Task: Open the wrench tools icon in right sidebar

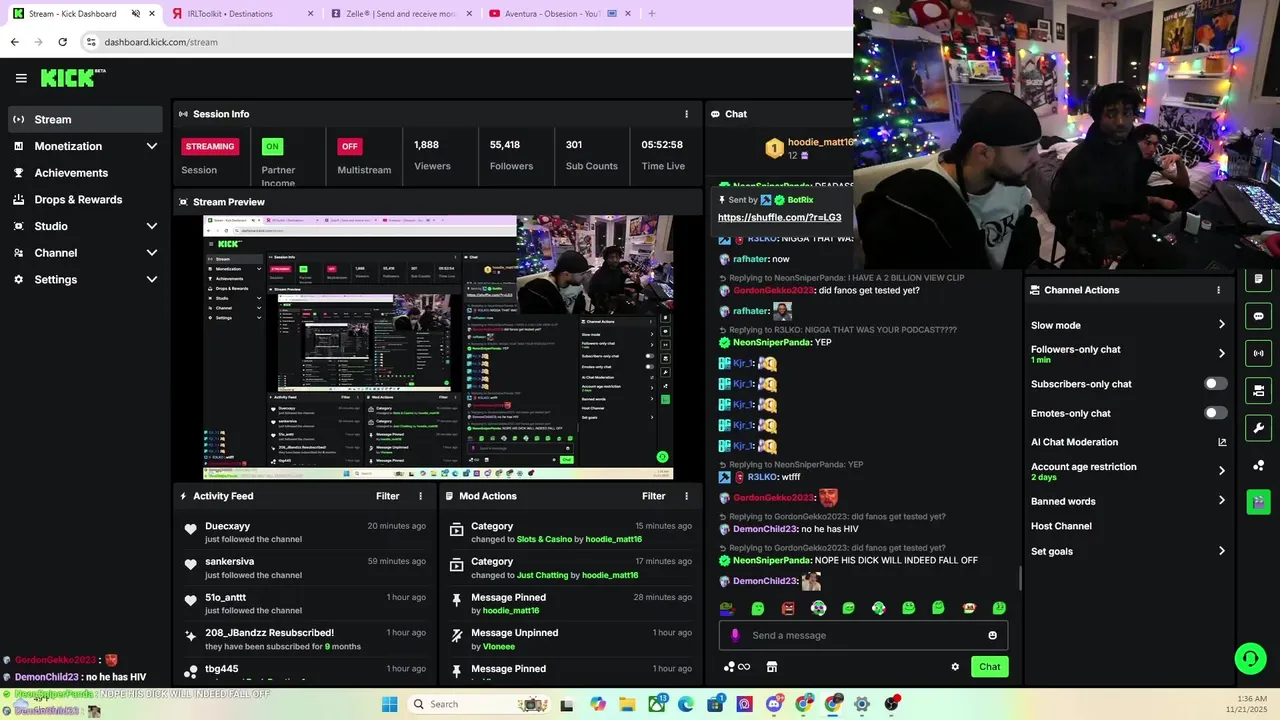Action: pos(1258,428)
